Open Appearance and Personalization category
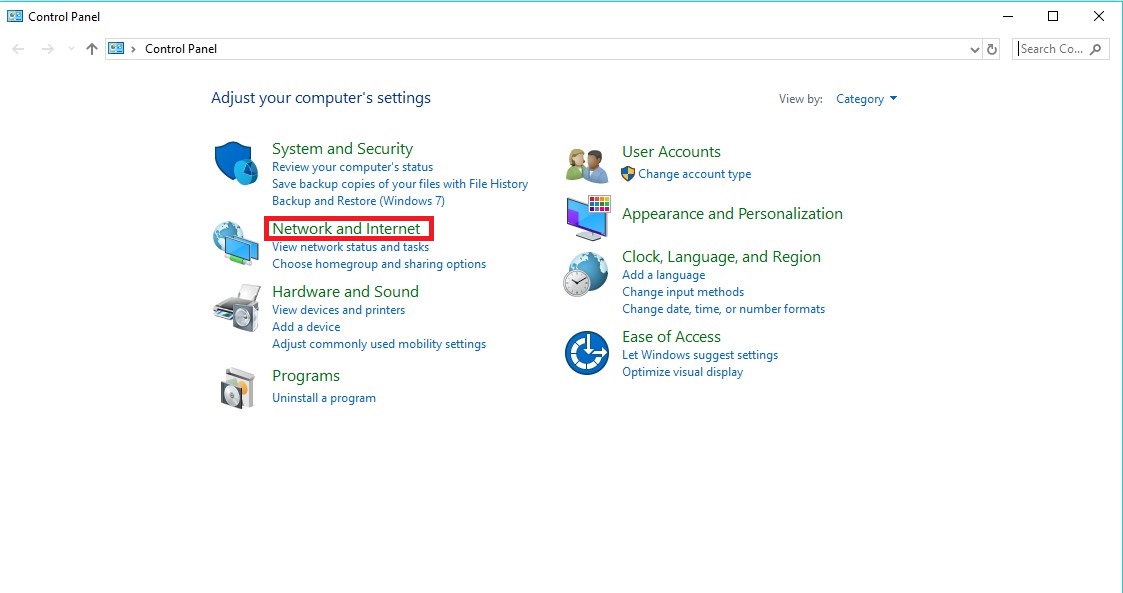The width and height of the screenshot is (1123, 593). point(732,213)
